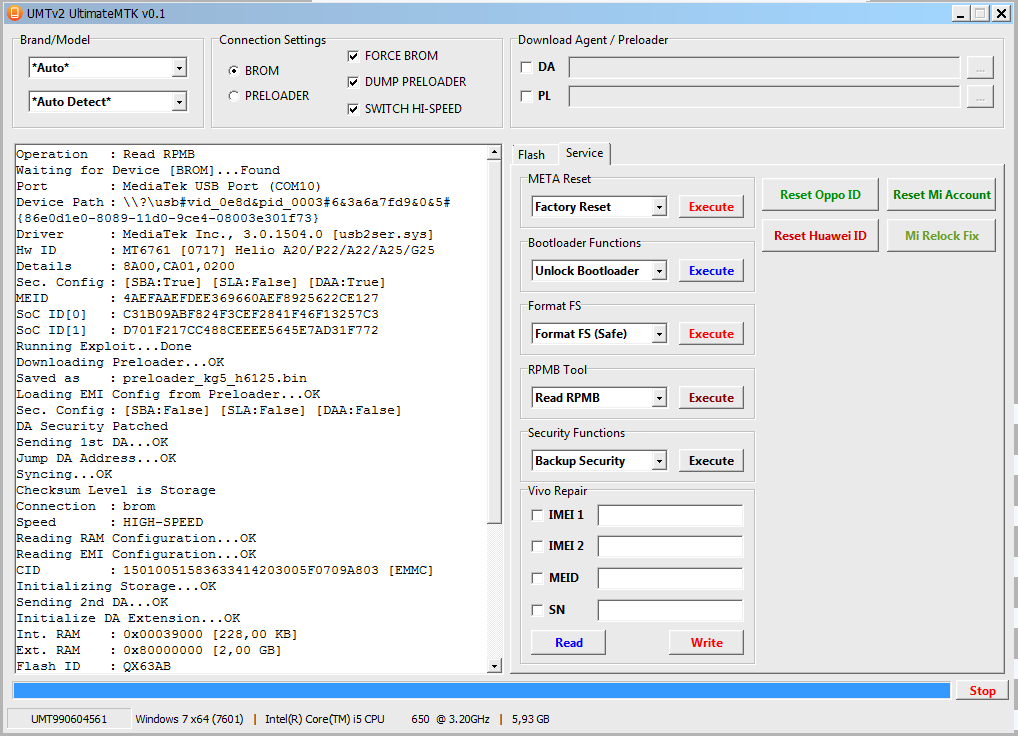
Task: Click the Mi Relock Fix button
Action: (x=941, y=236)
